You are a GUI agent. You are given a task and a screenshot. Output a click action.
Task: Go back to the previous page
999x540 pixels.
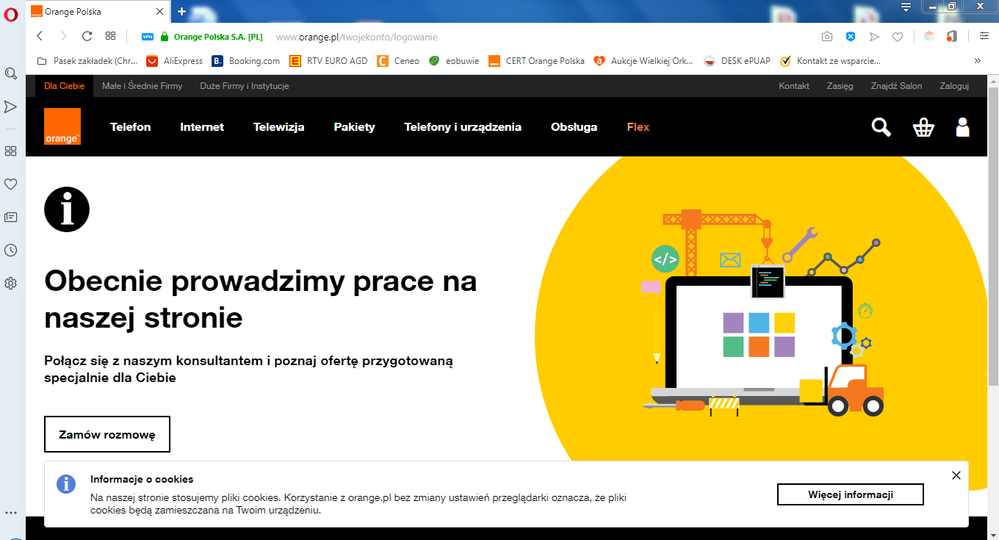tap(40, 36)
